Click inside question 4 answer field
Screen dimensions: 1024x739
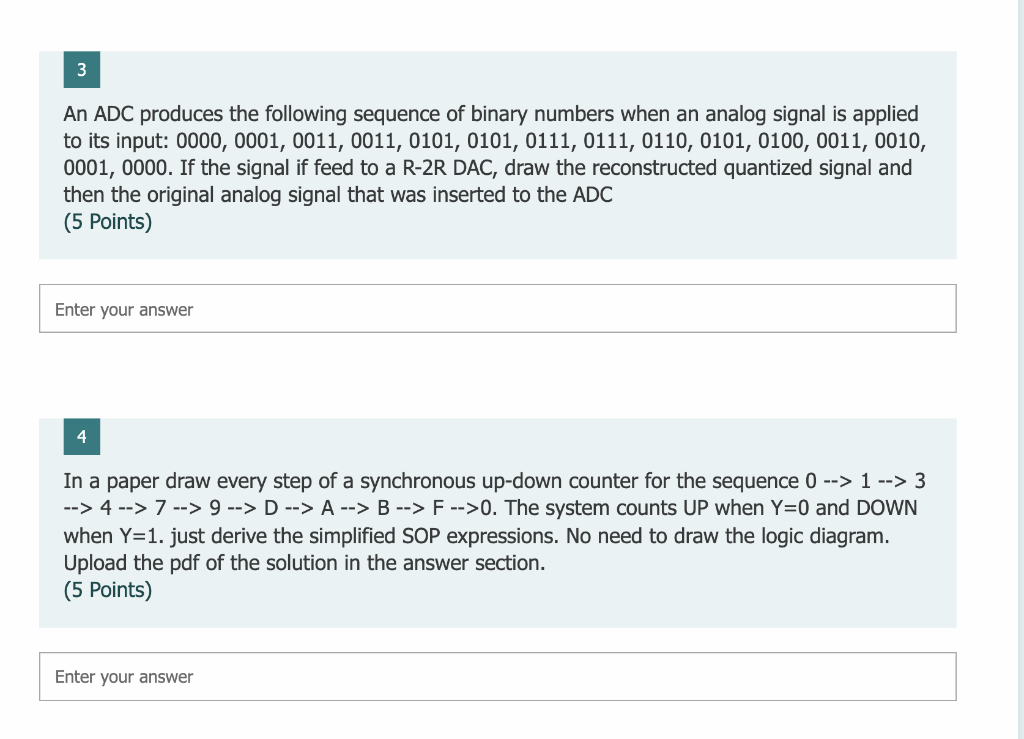pos(497,676)
